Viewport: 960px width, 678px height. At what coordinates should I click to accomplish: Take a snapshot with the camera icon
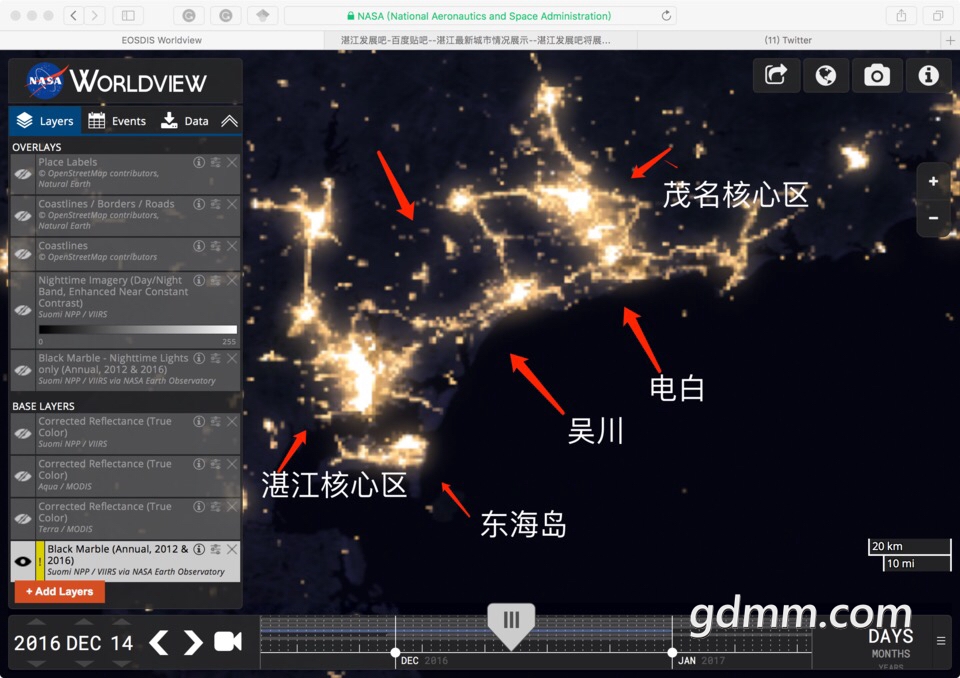coord(877,76)
